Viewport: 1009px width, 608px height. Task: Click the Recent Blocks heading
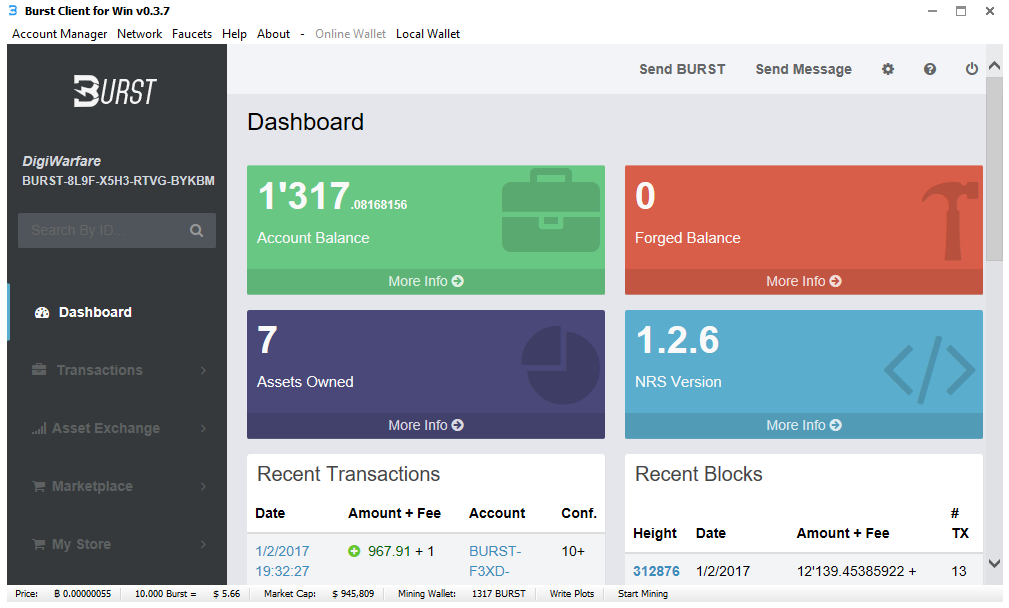point(699,474)
